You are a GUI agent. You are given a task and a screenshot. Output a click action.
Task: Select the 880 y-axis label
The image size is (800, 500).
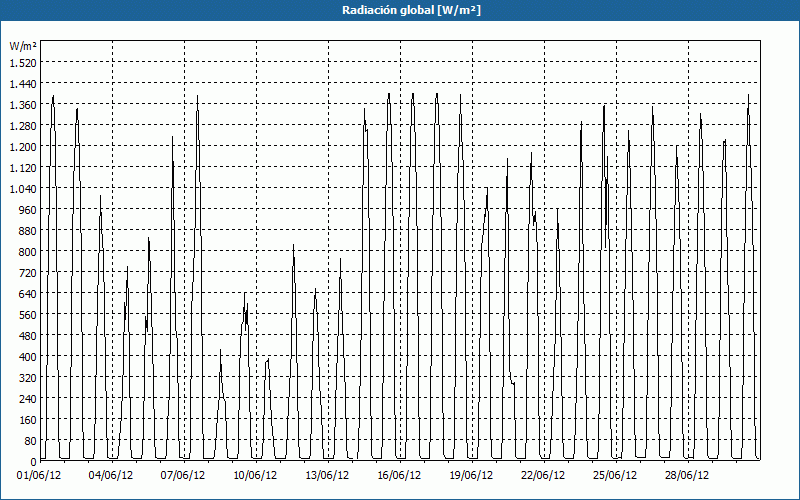click(x=28, y=231)
